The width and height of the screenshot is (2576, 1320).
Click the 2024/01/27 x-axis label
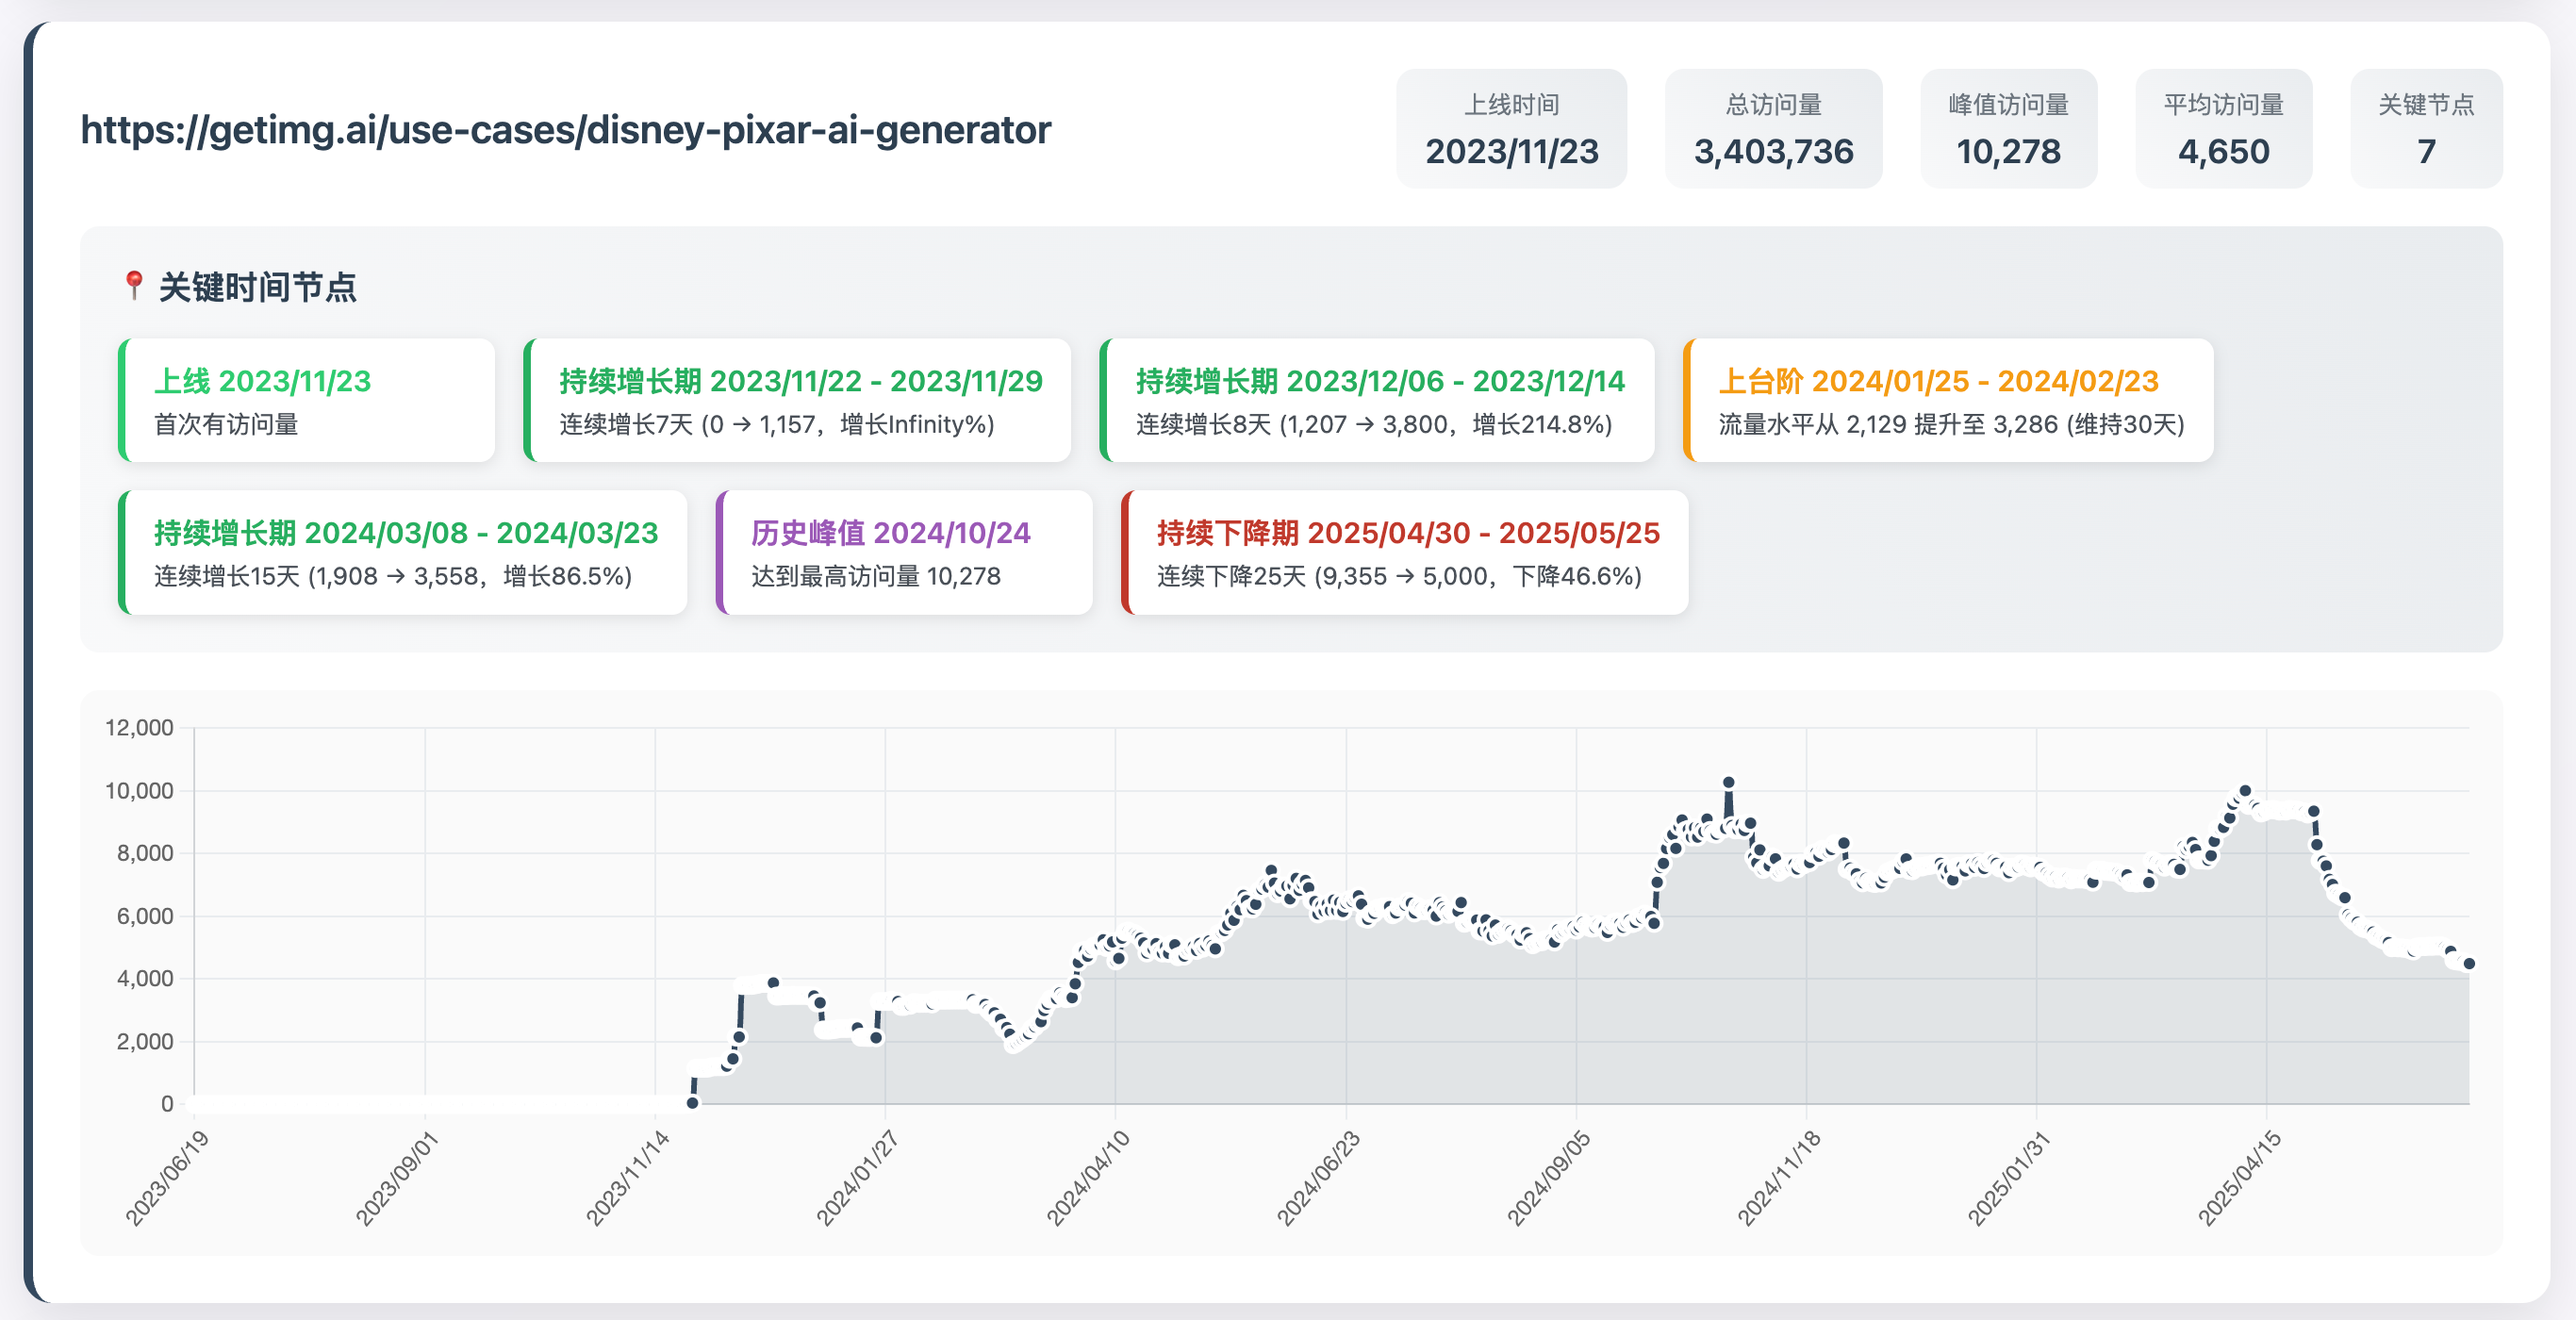[857, 1177]
